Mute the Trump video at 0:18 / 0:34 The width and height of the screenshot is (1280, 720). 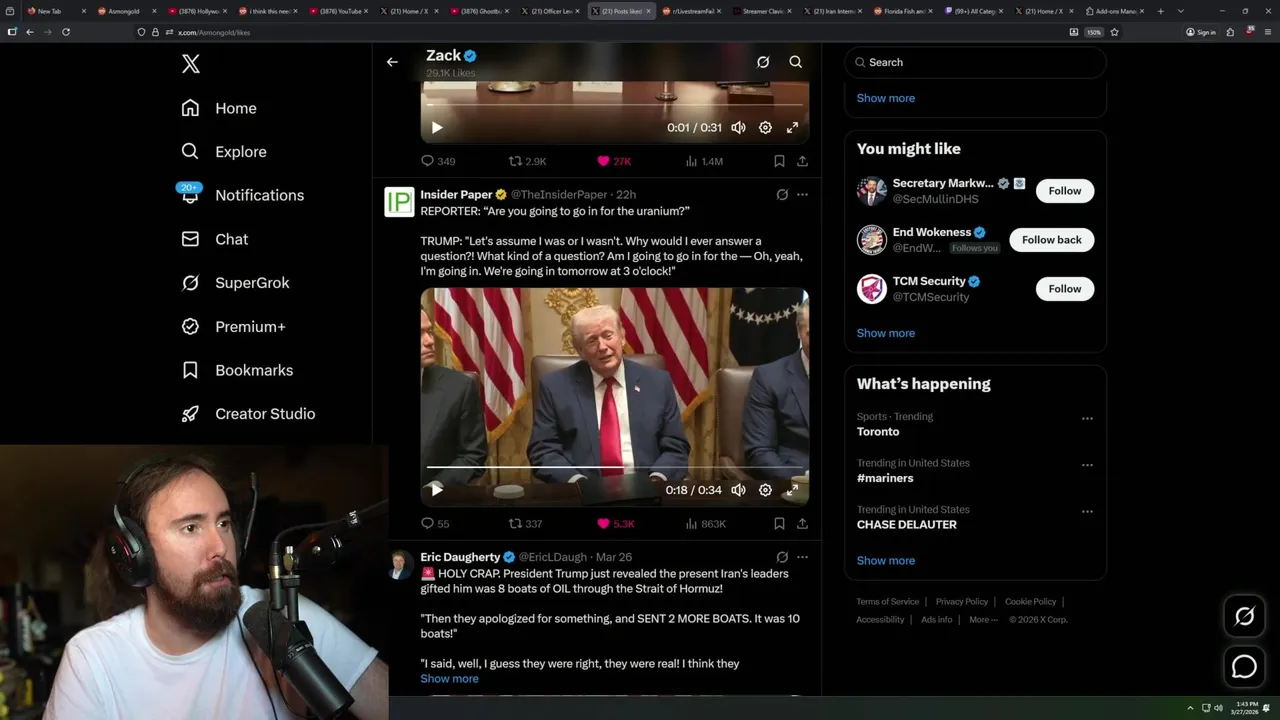coord(738,490)
